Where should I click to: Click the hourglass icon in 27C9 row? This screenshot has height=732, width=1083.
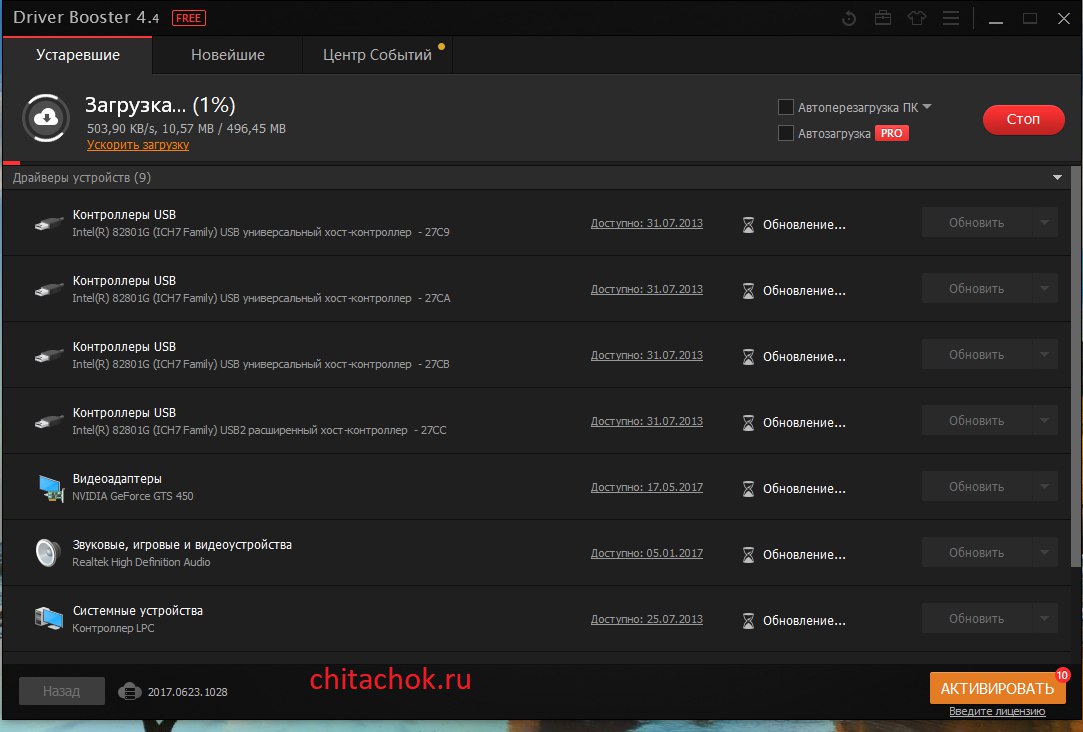[748, 224]
